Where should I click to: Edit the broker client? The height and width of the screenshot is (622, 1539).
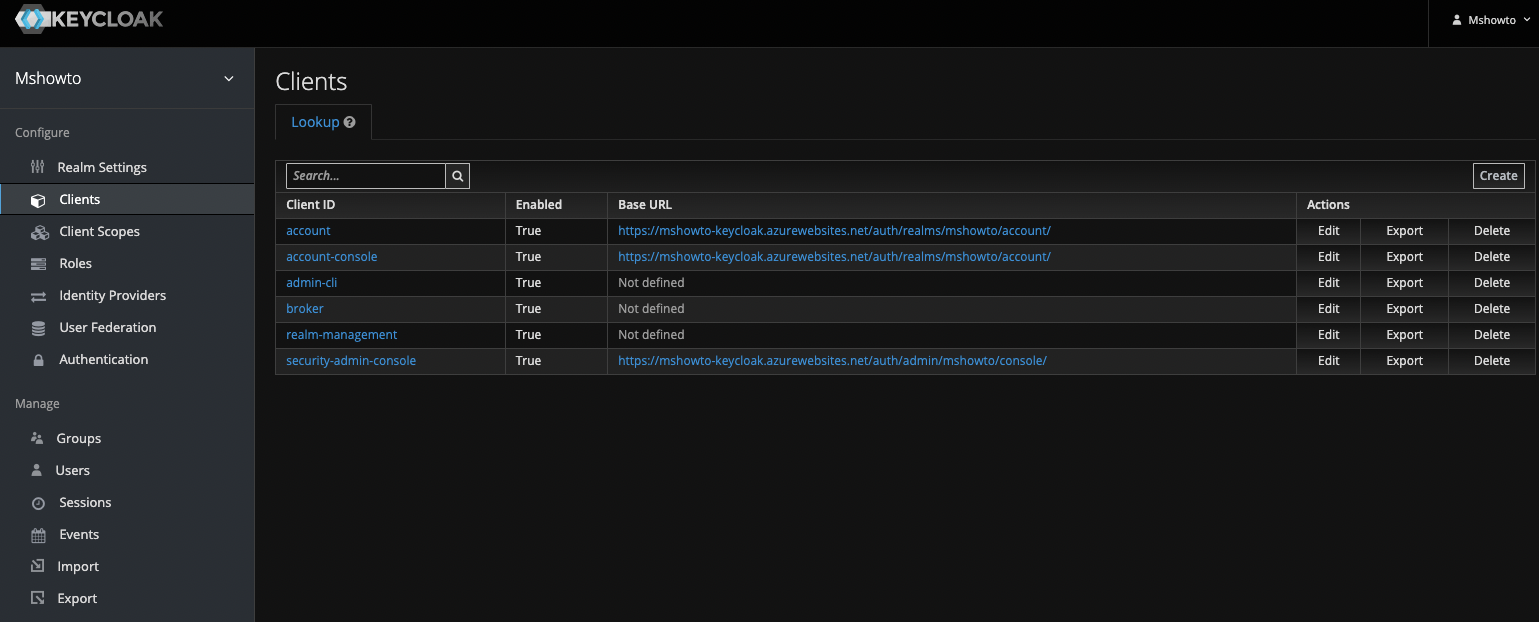[1328, 309]
